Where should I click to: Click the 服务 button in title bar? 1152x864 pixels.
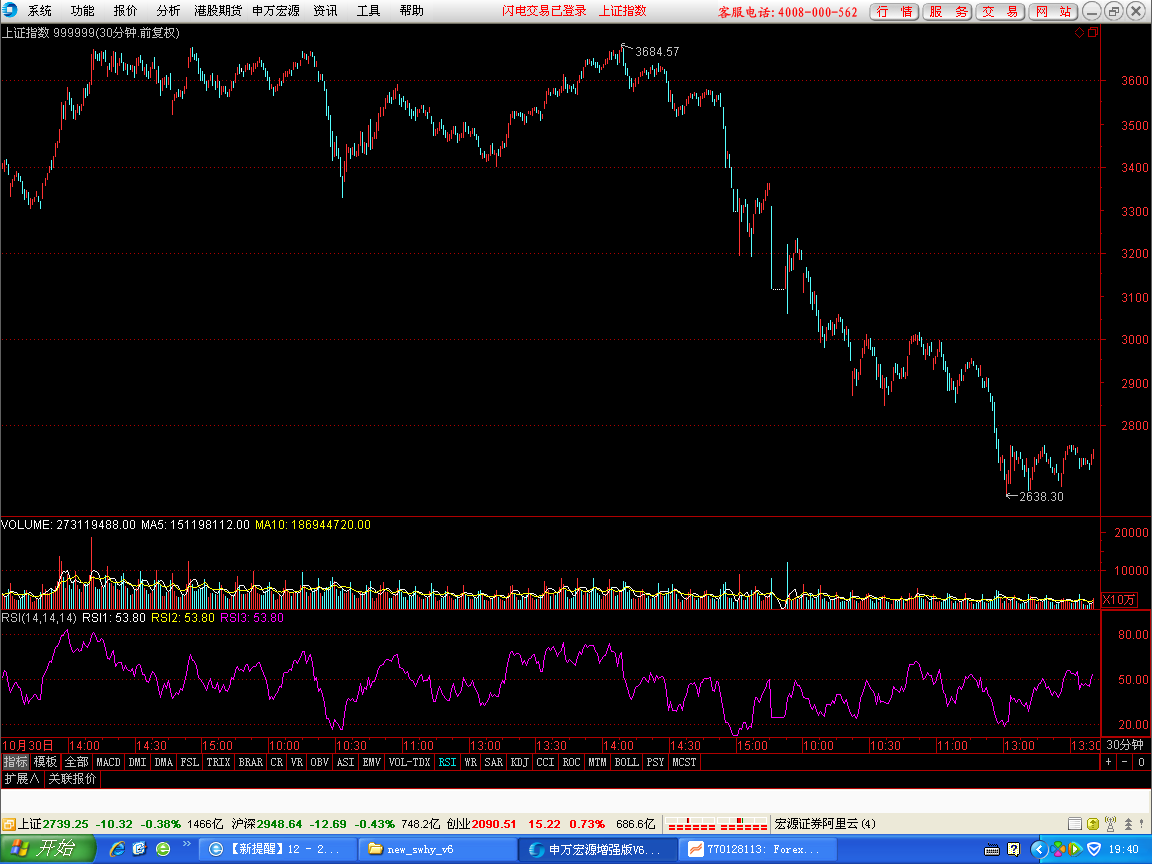click(947, 12)
